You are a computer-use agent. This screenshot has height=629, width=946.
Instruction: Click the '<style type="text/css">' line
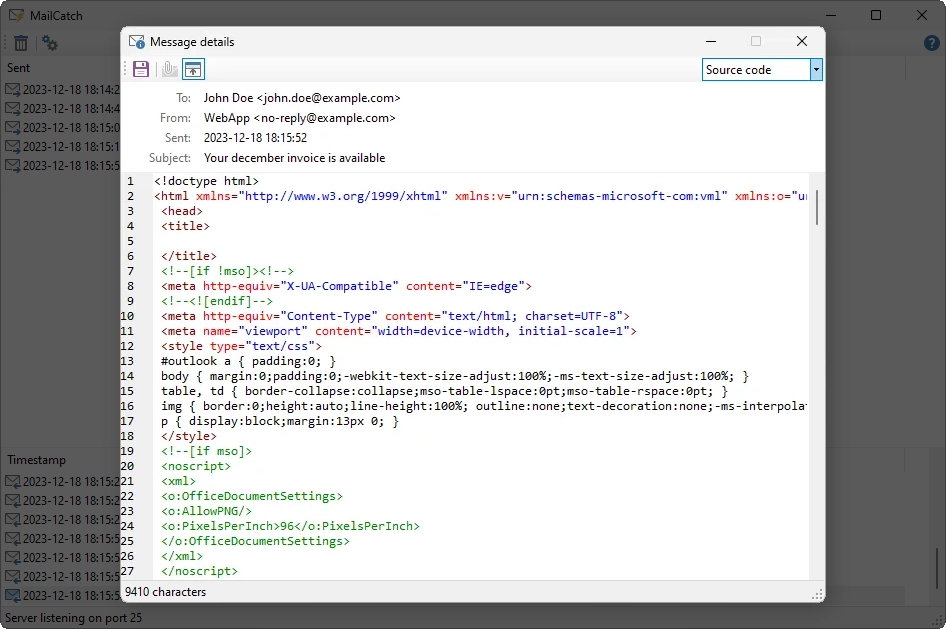point(241,346)
